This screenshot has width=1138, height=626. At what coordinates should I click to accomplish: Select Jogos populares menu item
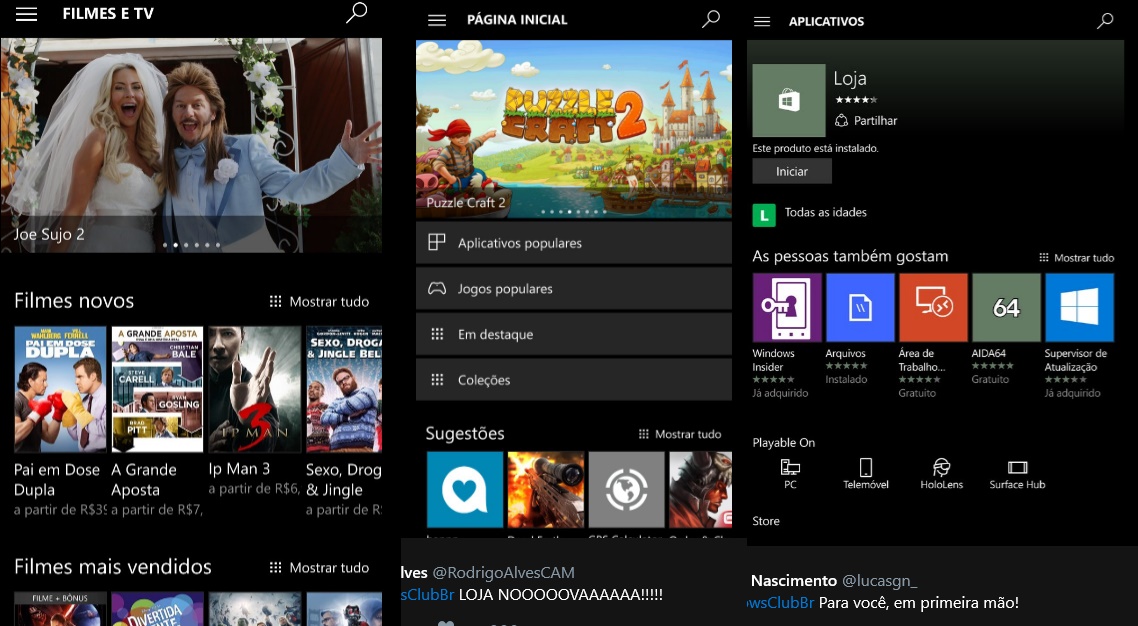click(574, 289)
